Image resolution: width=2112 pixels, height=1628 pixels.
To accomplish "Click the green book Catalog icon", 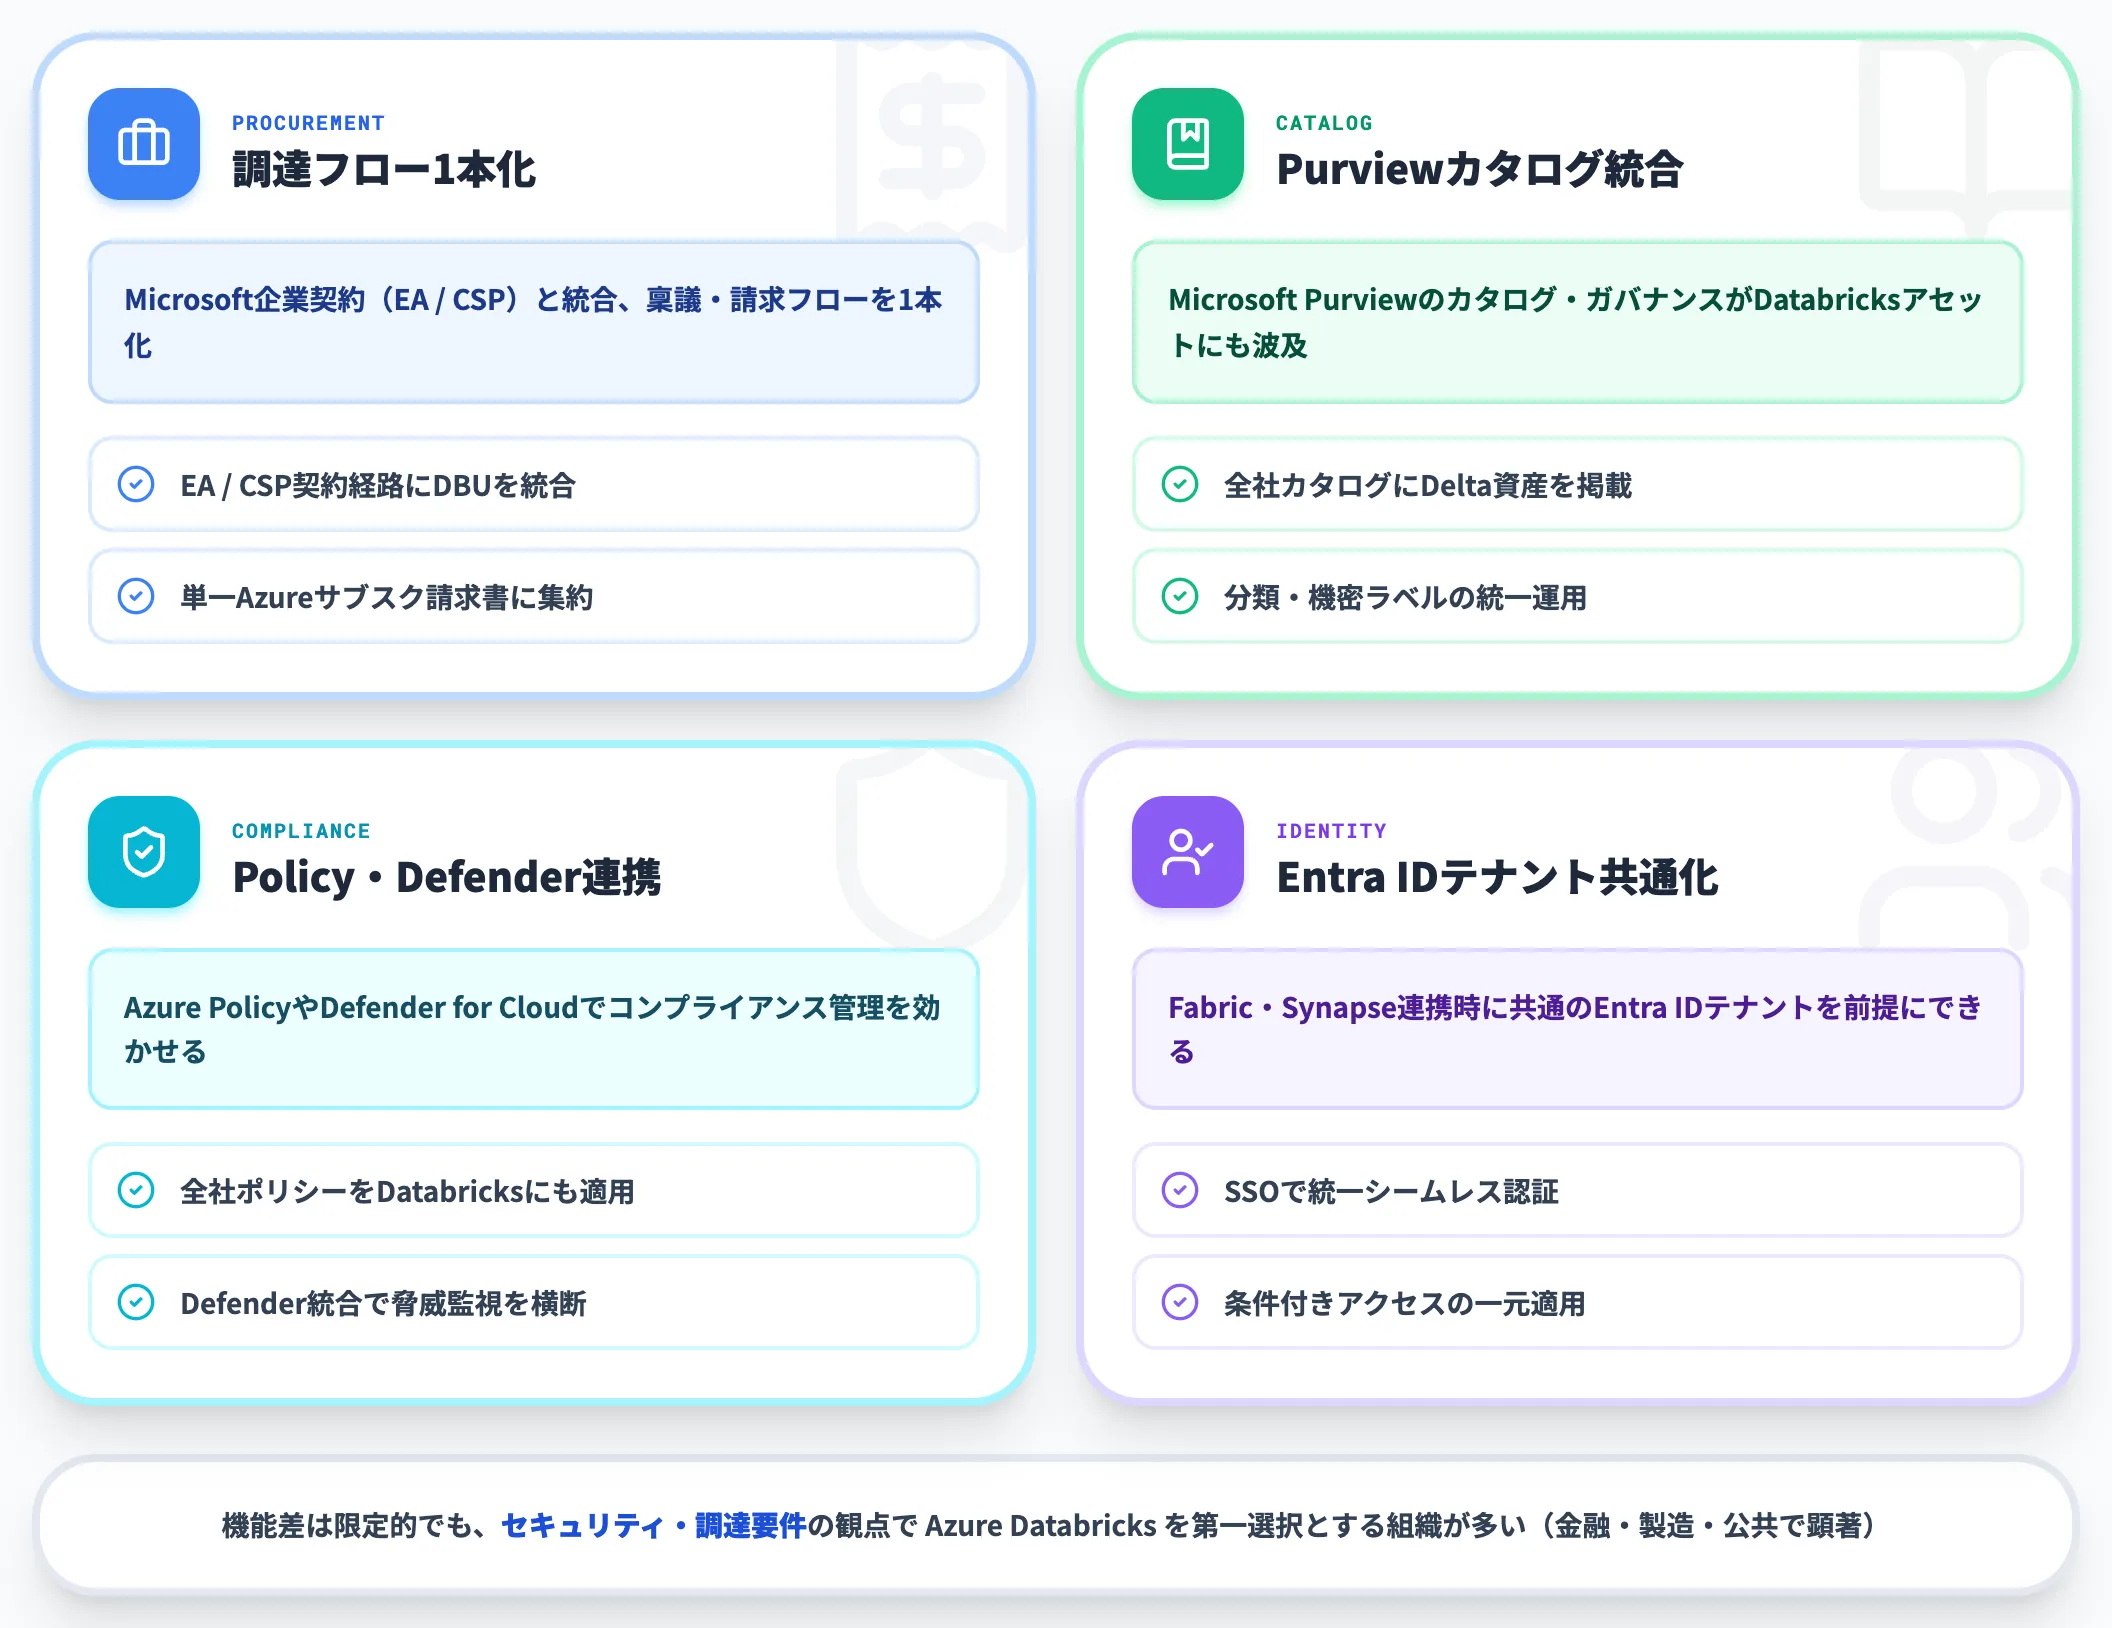I will [x=1188, y=144].
